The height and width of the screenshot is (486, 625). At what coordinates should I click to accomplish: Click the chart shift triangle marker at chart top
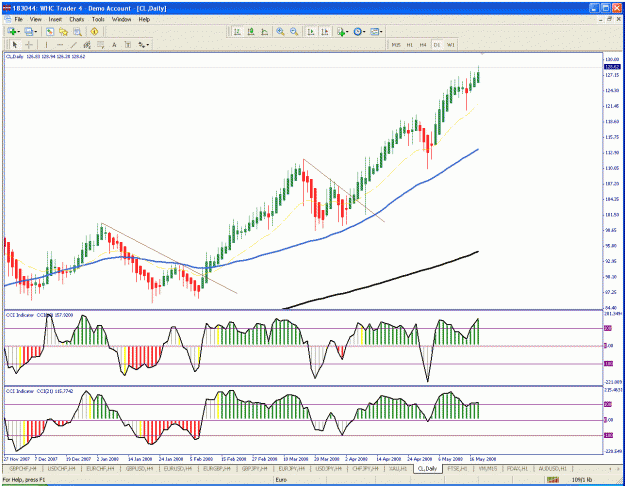click(482, 53)
